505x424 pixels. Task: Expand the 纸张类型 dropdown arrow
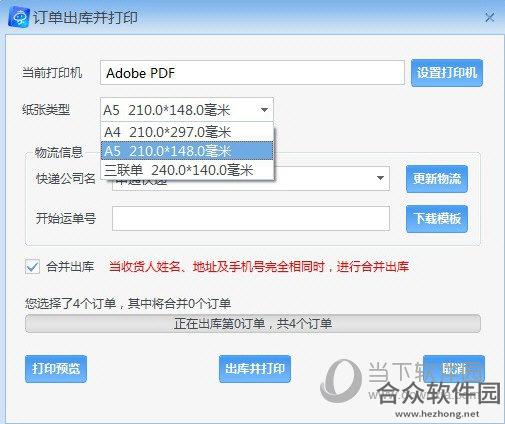[x=264, y=109]
